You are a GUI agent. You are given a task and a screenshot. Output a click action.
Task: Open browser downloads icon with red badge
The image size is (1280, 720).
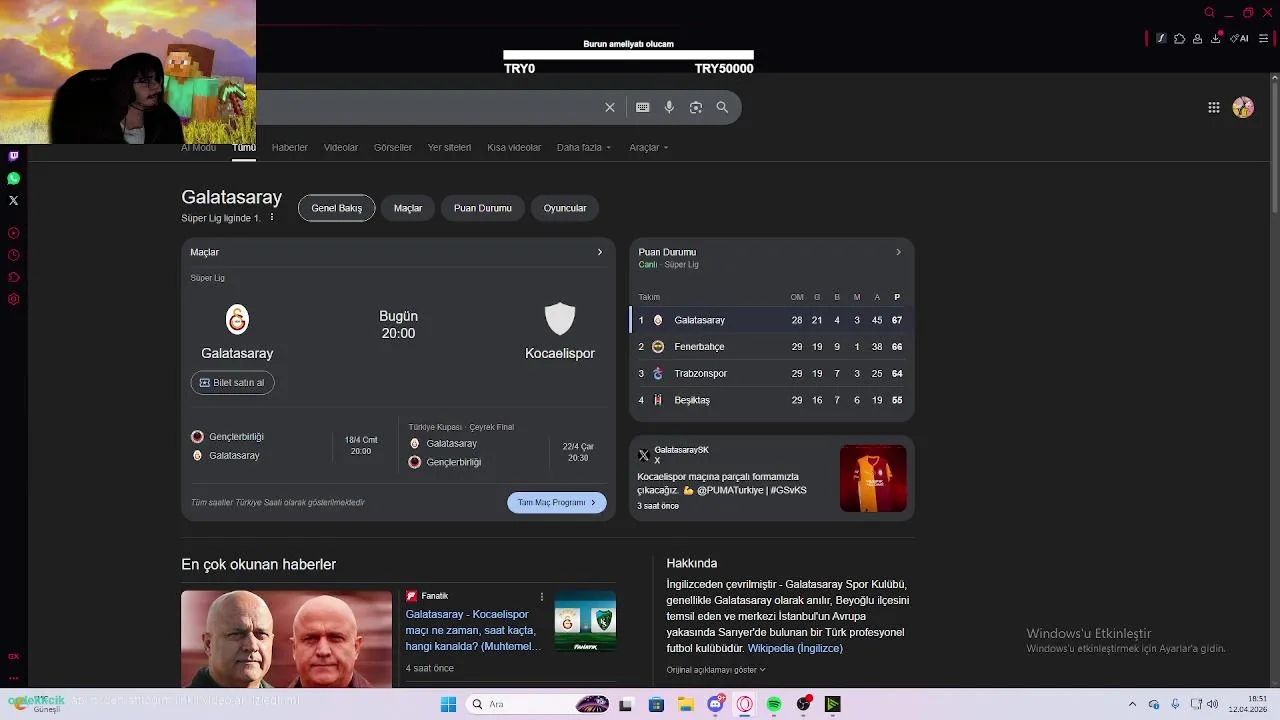(x=1216, y=38)
